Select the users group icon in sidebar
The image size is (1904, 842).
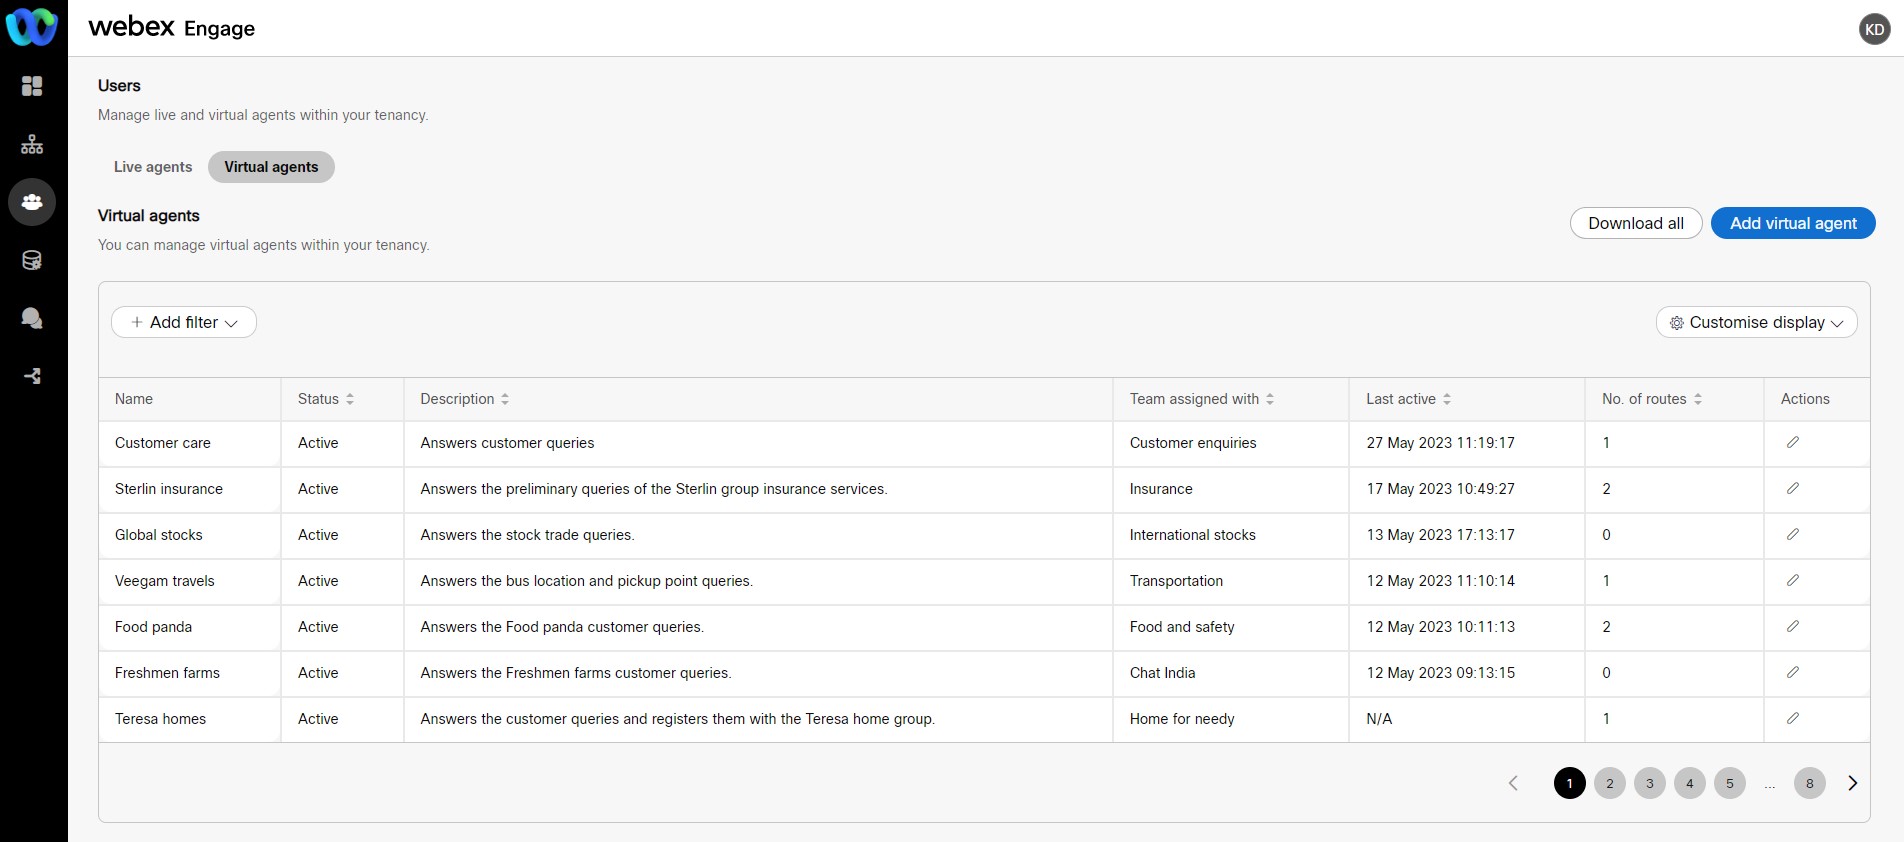(32, 202)
